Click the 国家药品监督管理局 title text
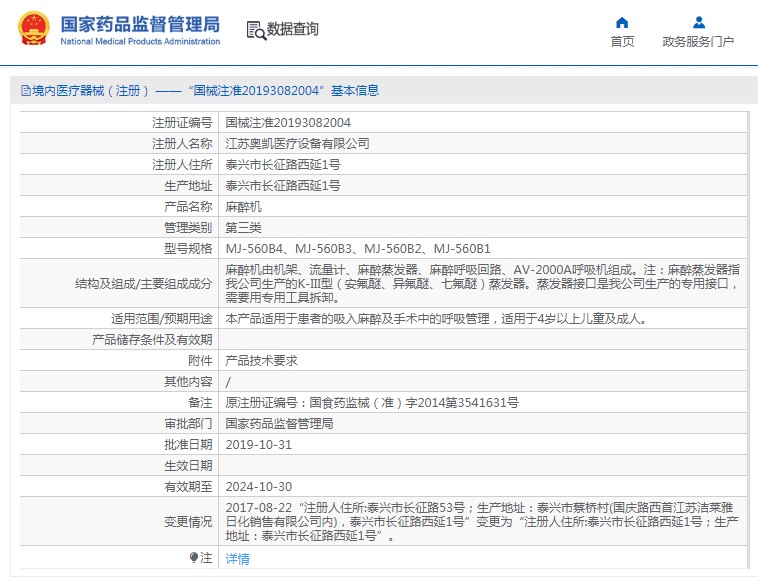The height and width of the screenshot is (579, 758). (140, 24)
